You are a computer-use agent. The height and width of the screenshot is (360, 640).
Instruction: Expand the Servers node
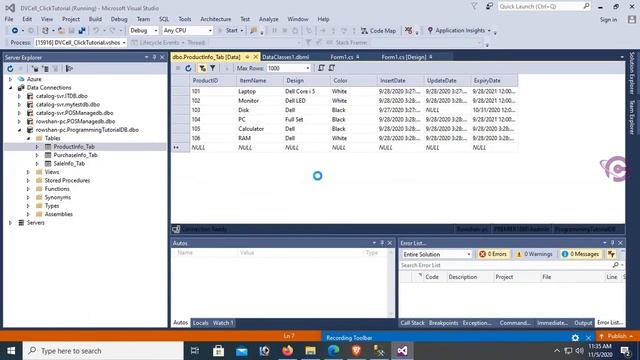pyautogui.click(x=10, y=223)
